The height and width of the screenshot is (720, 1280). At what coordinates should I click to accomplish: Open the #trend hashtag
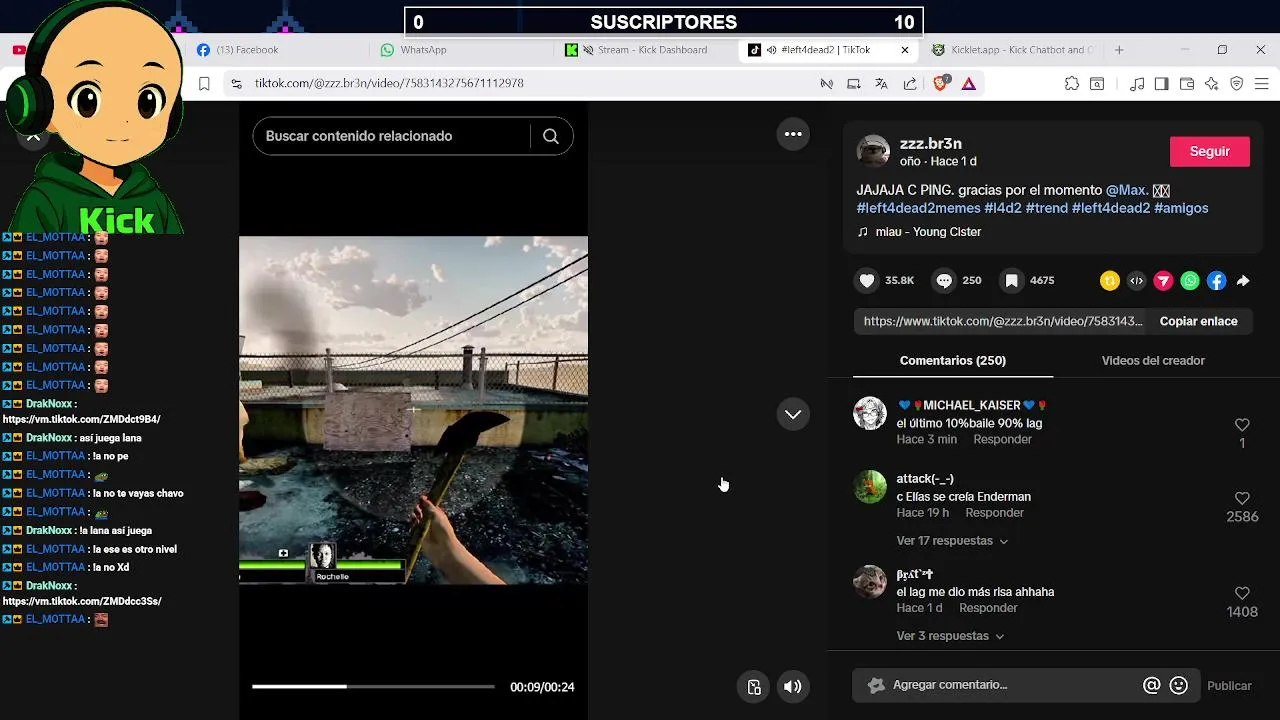tap(1047, 208)
